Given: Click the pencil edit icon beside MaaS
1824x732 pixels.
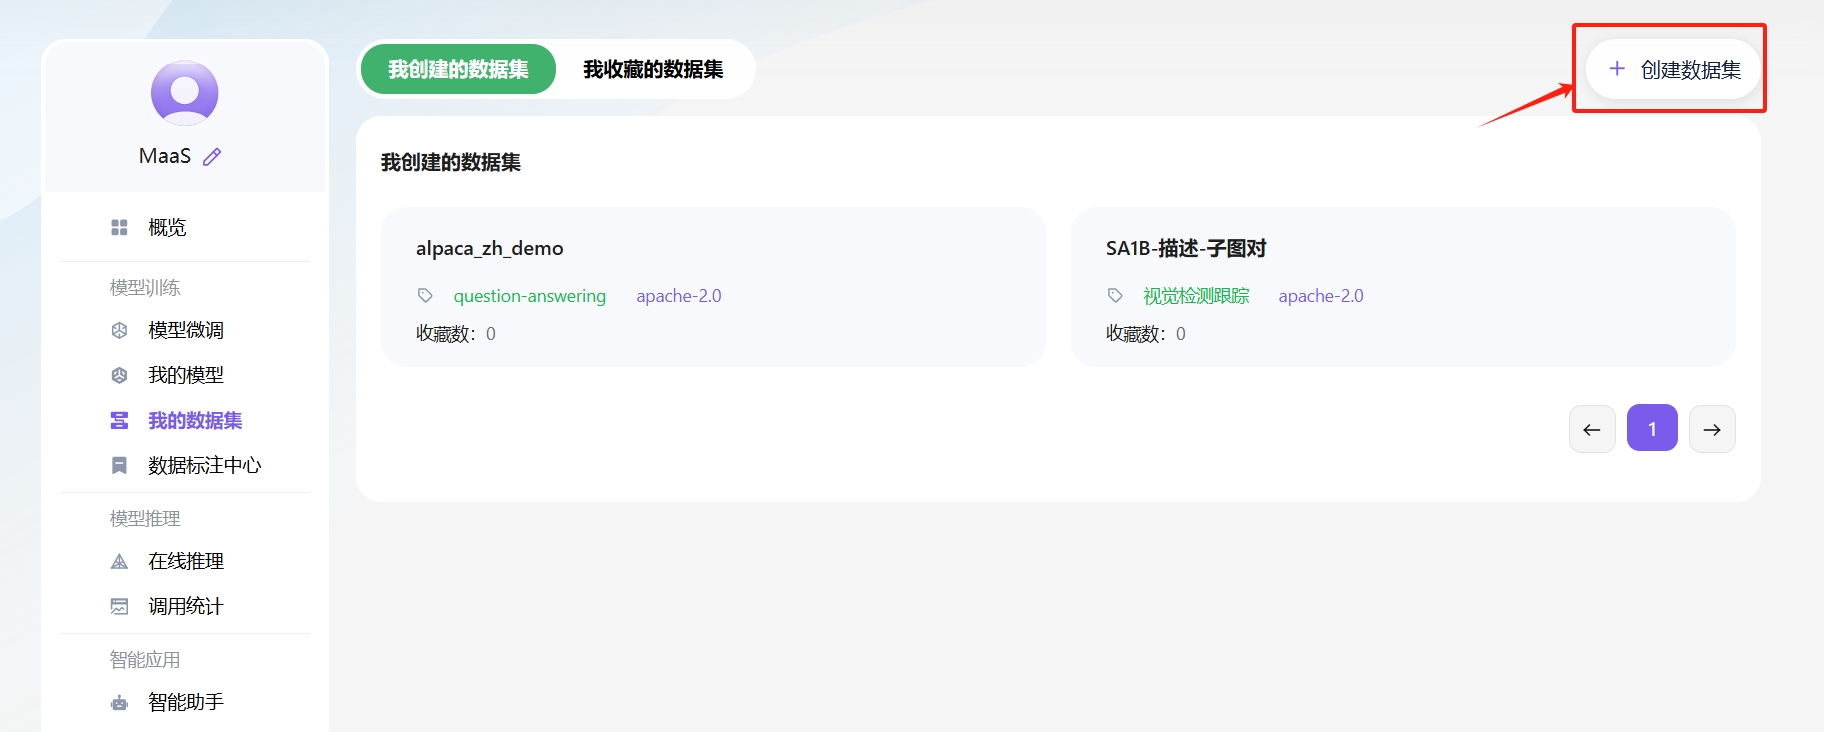Looking at the screenshot, I should point(212,157).
